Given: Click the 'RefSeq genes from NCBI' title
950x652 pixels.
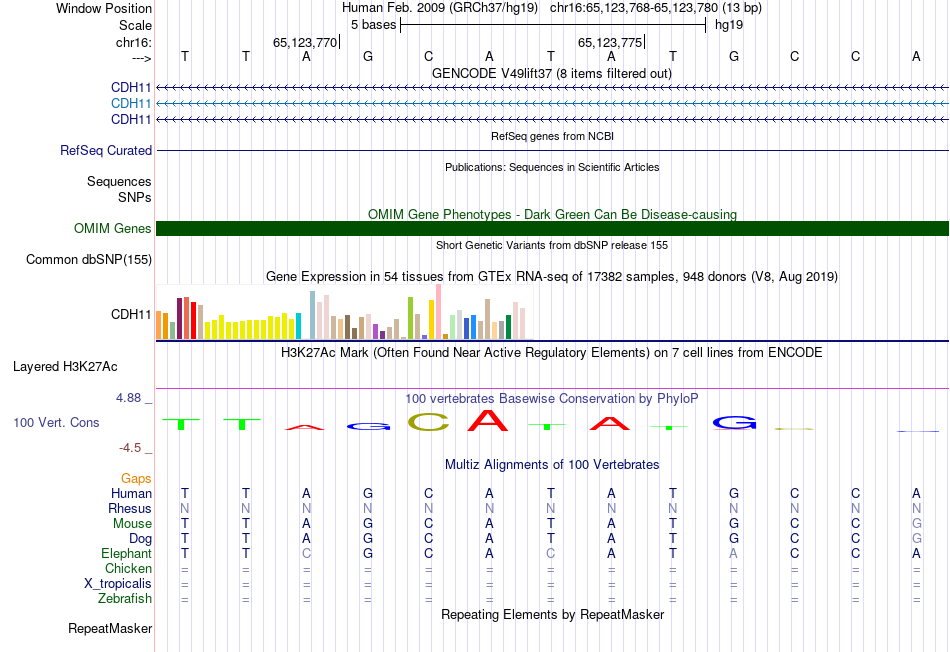Looking at the screenshot, I should coord(552,136).
